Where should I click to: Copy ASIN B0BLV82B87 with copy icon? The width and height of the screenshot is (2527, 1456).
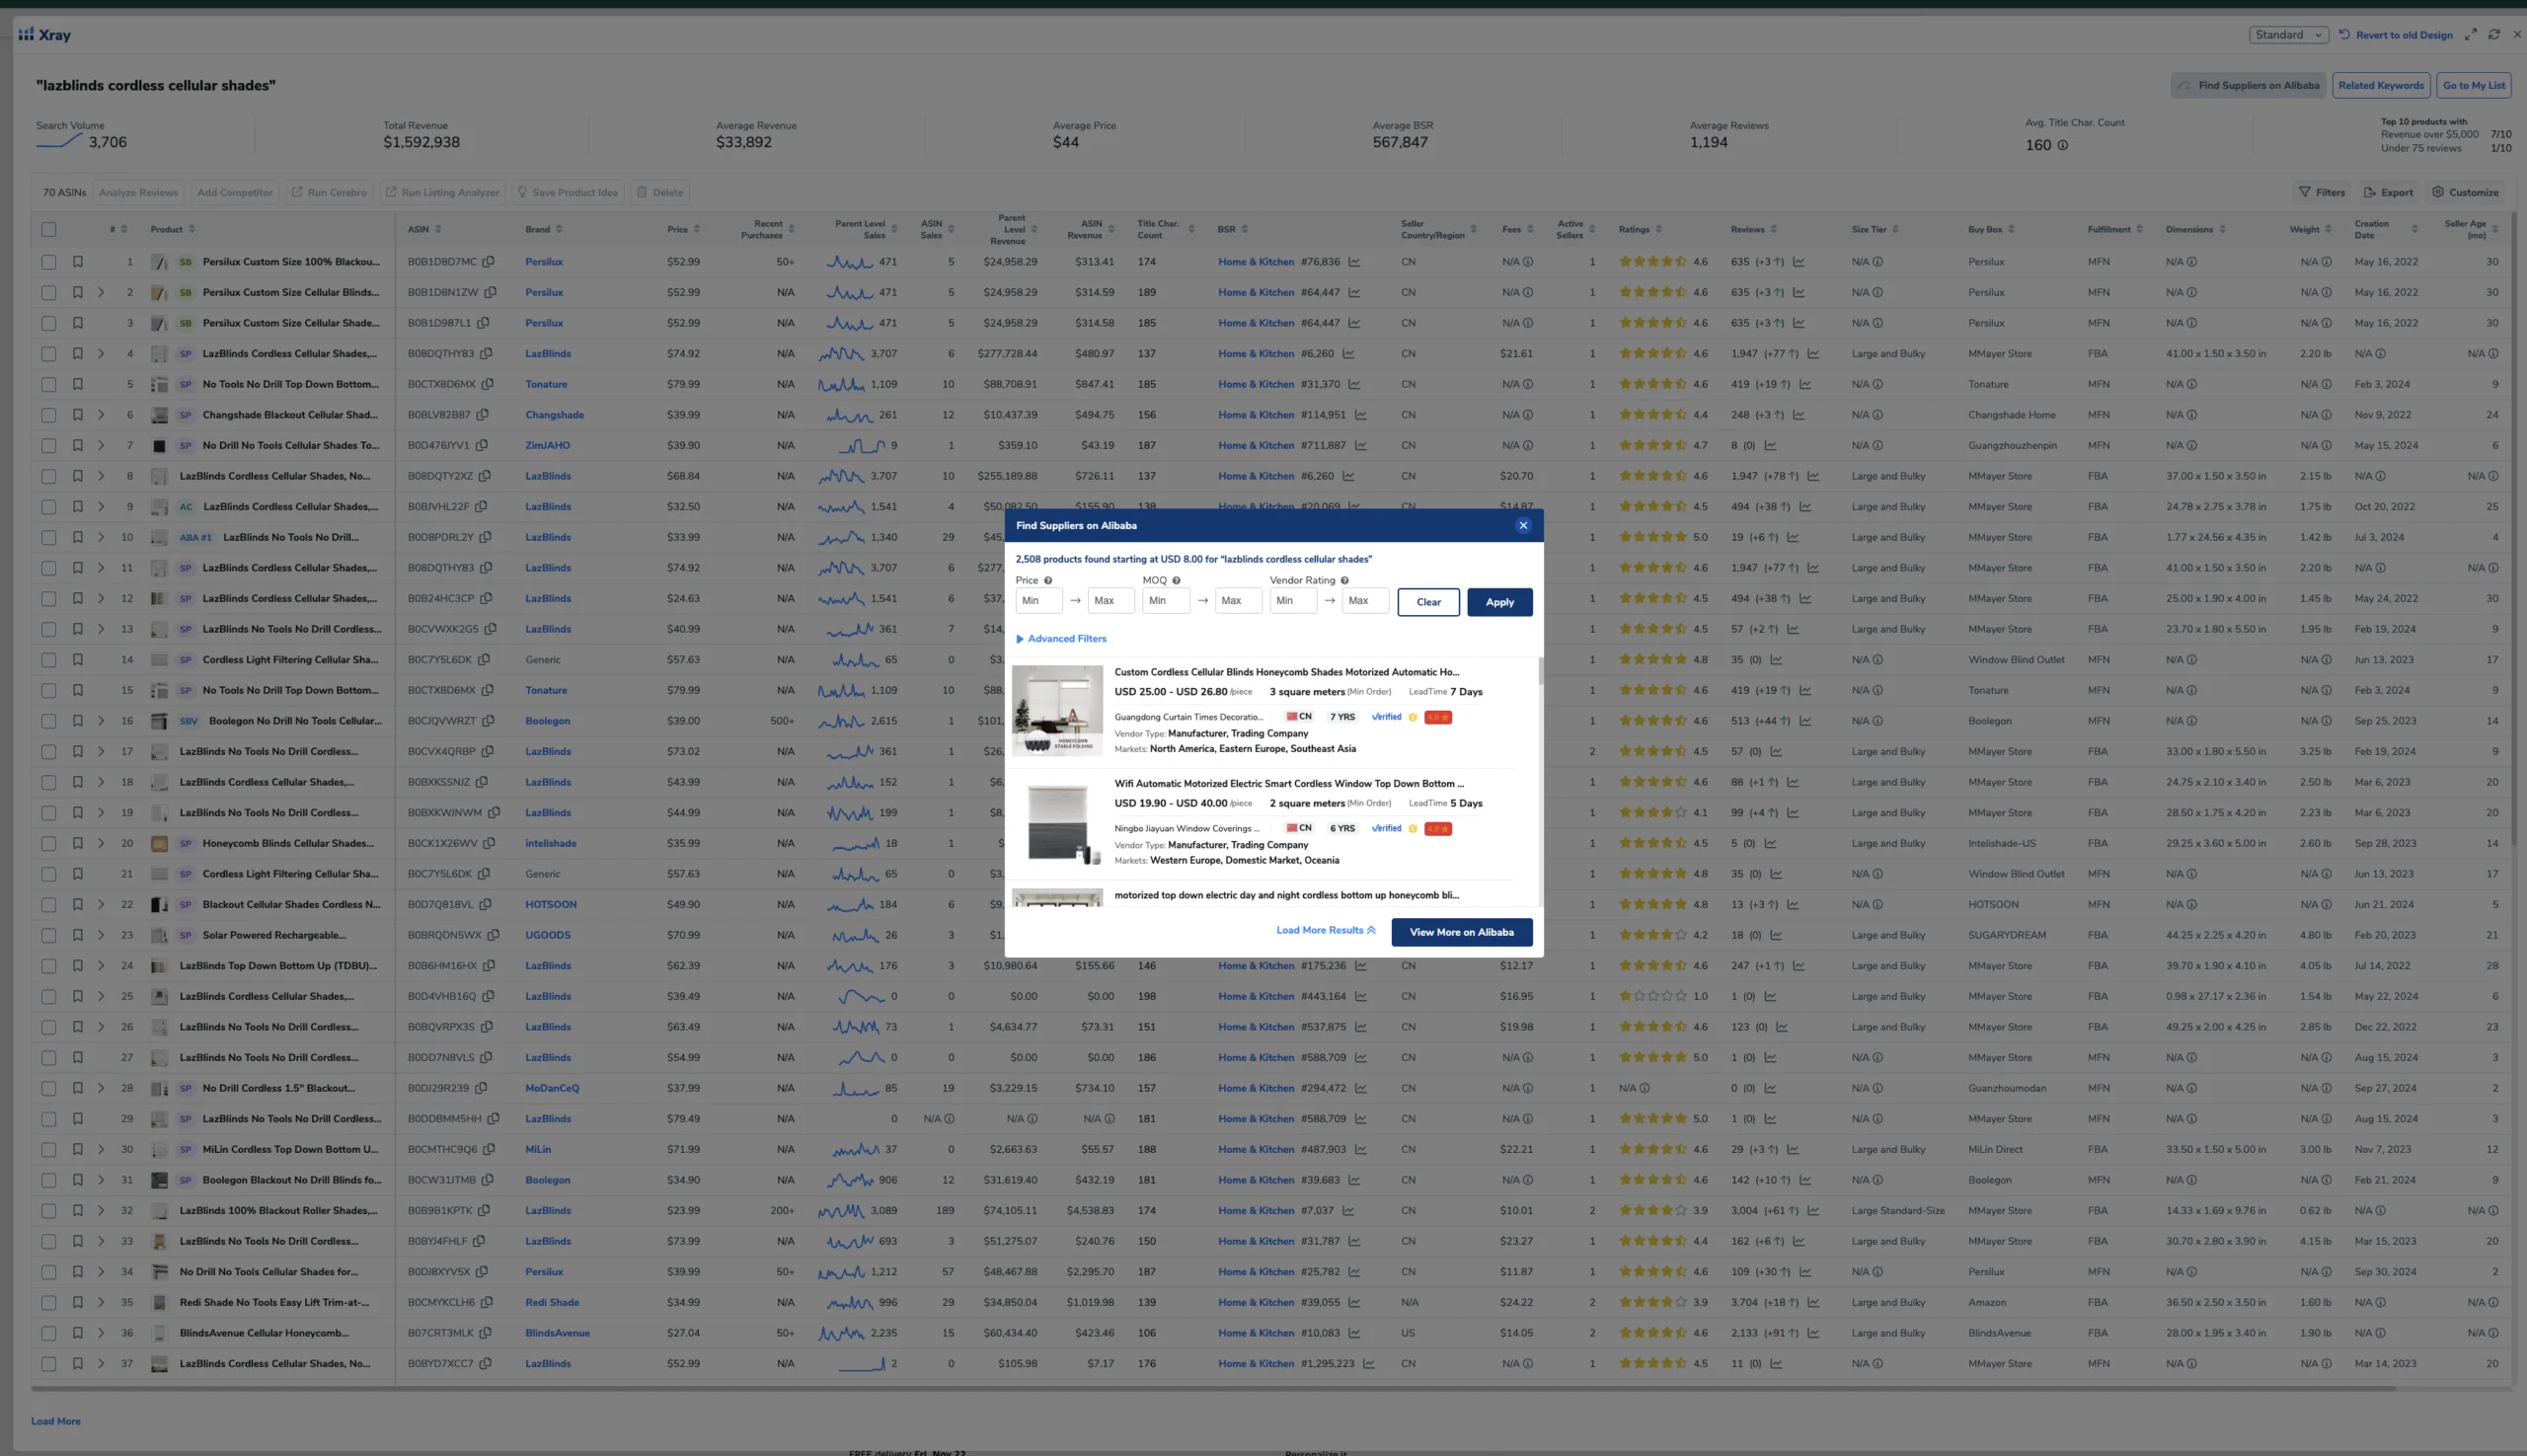coord(482,415)
